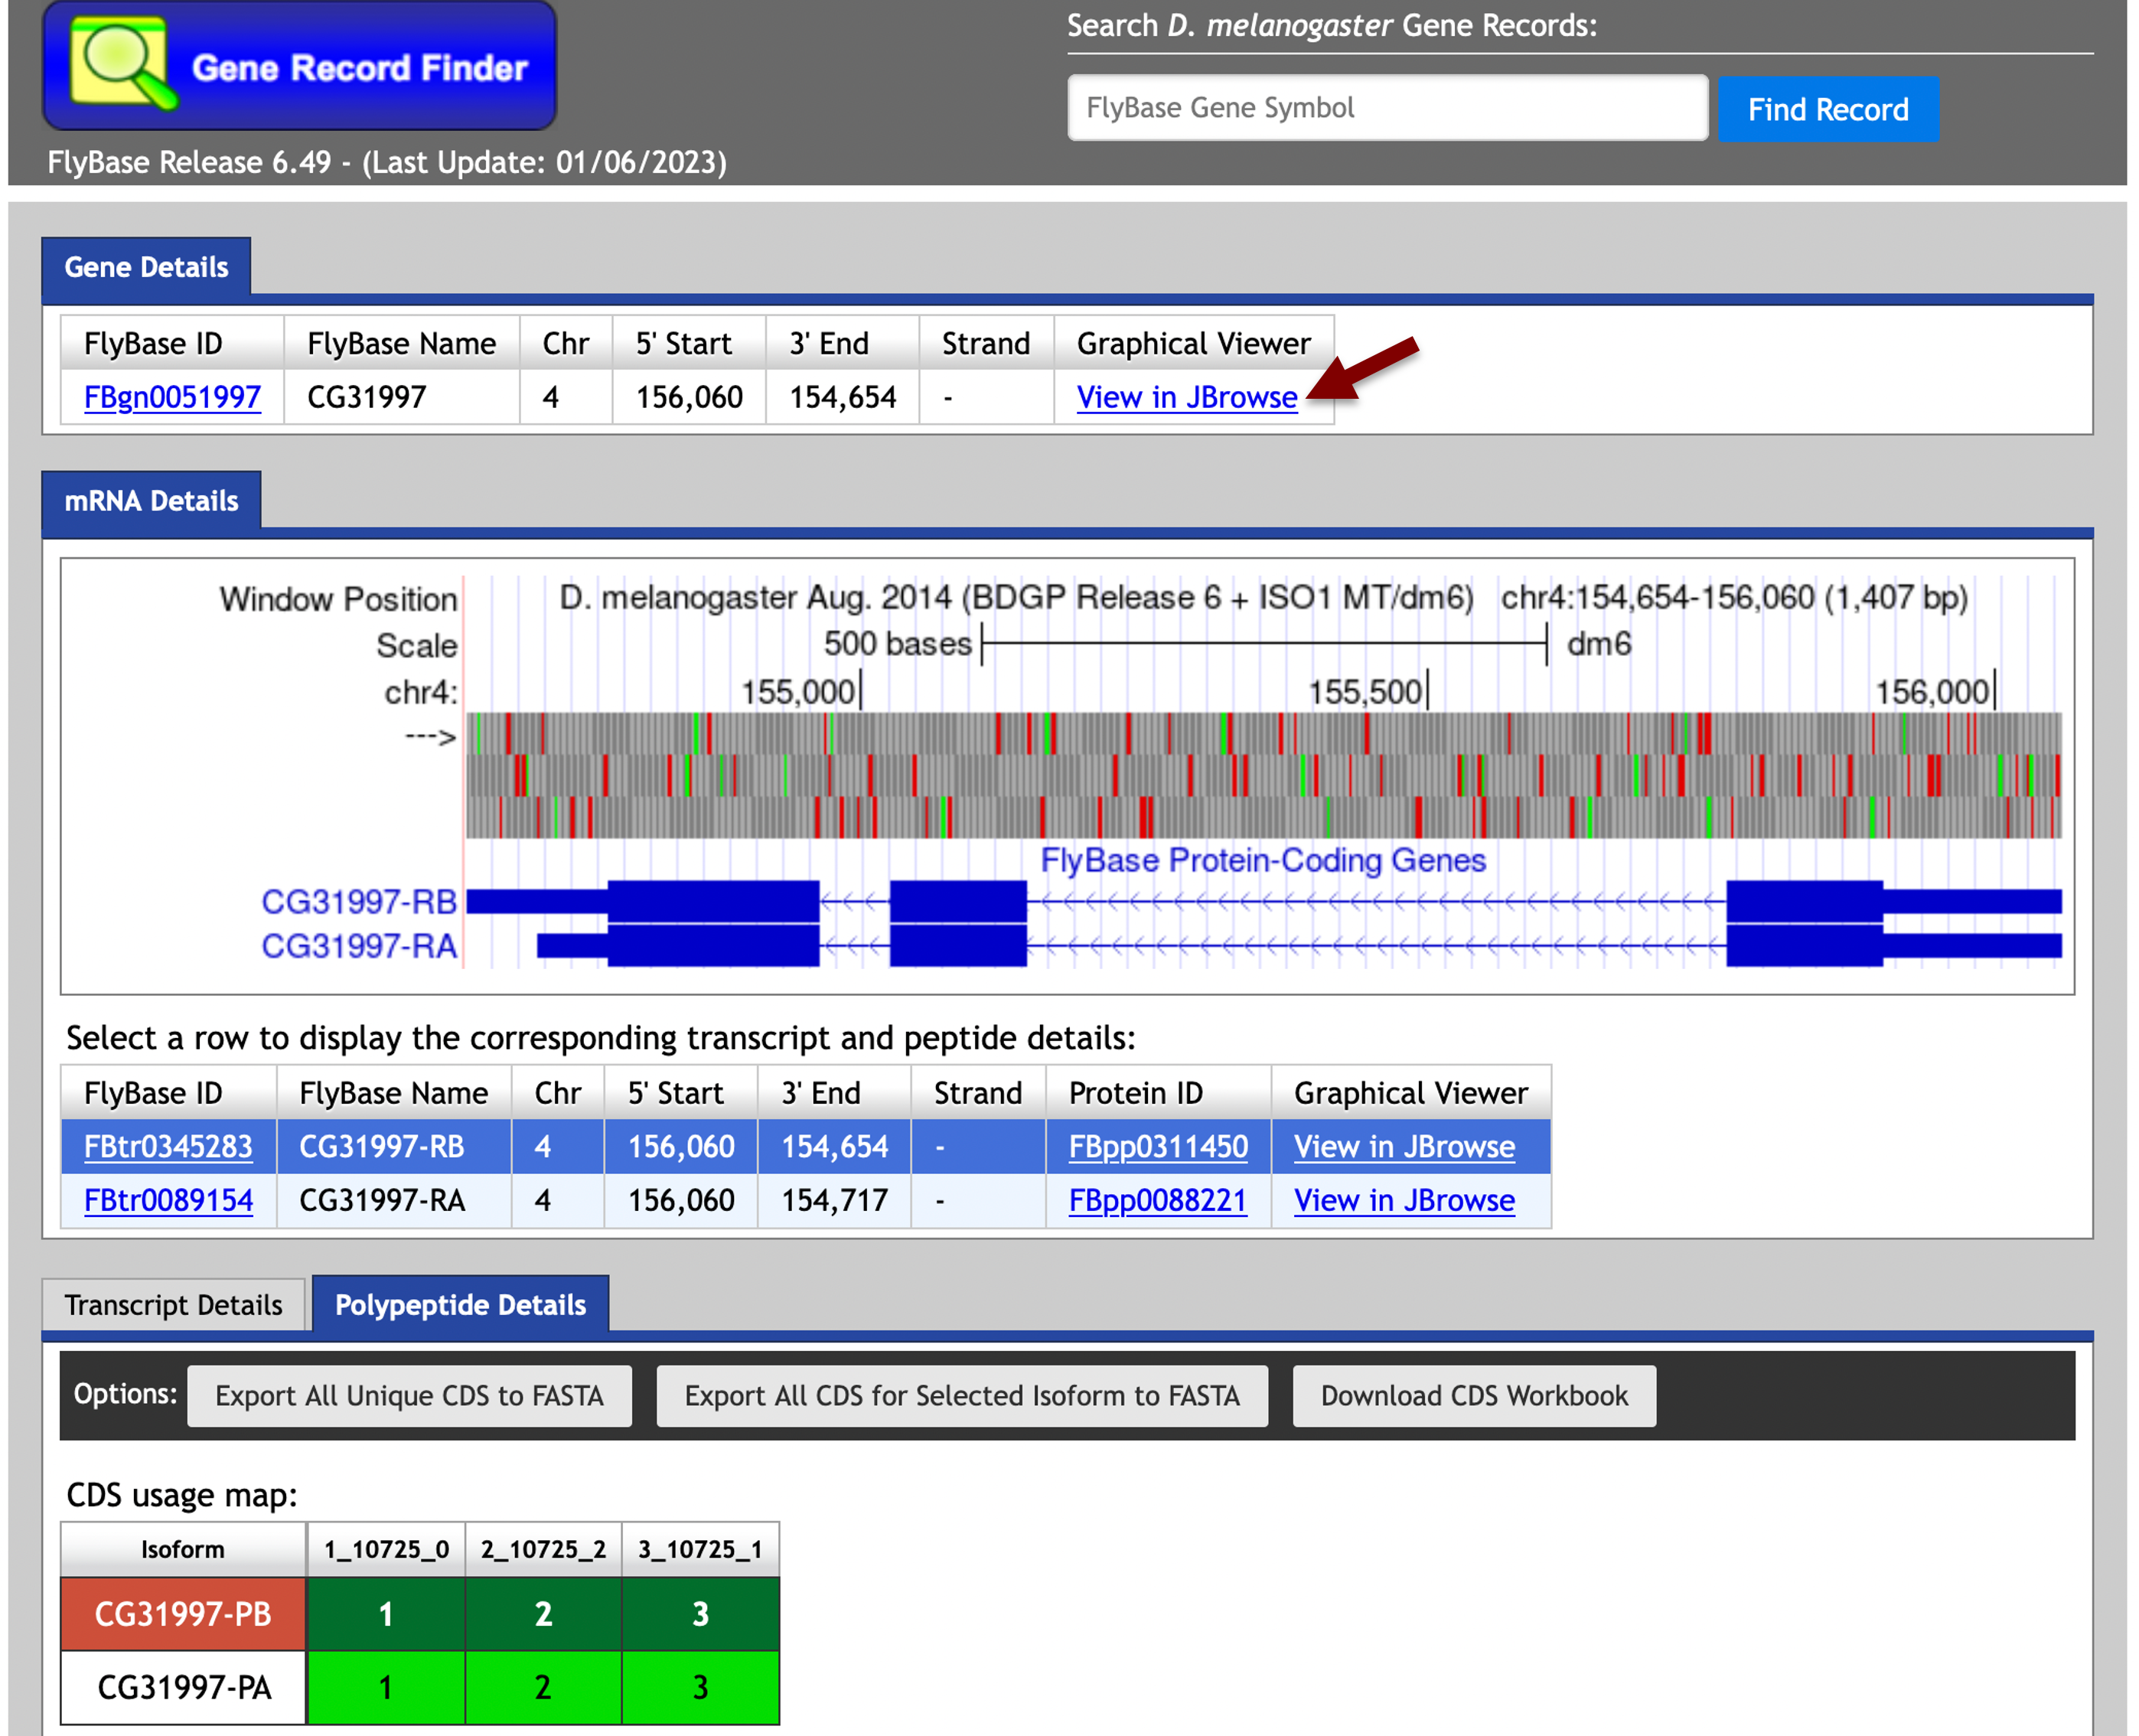Screen dimensions: 2139x1736
Task: Switch to the Polypeptide Details tab
Action: 460,1305
